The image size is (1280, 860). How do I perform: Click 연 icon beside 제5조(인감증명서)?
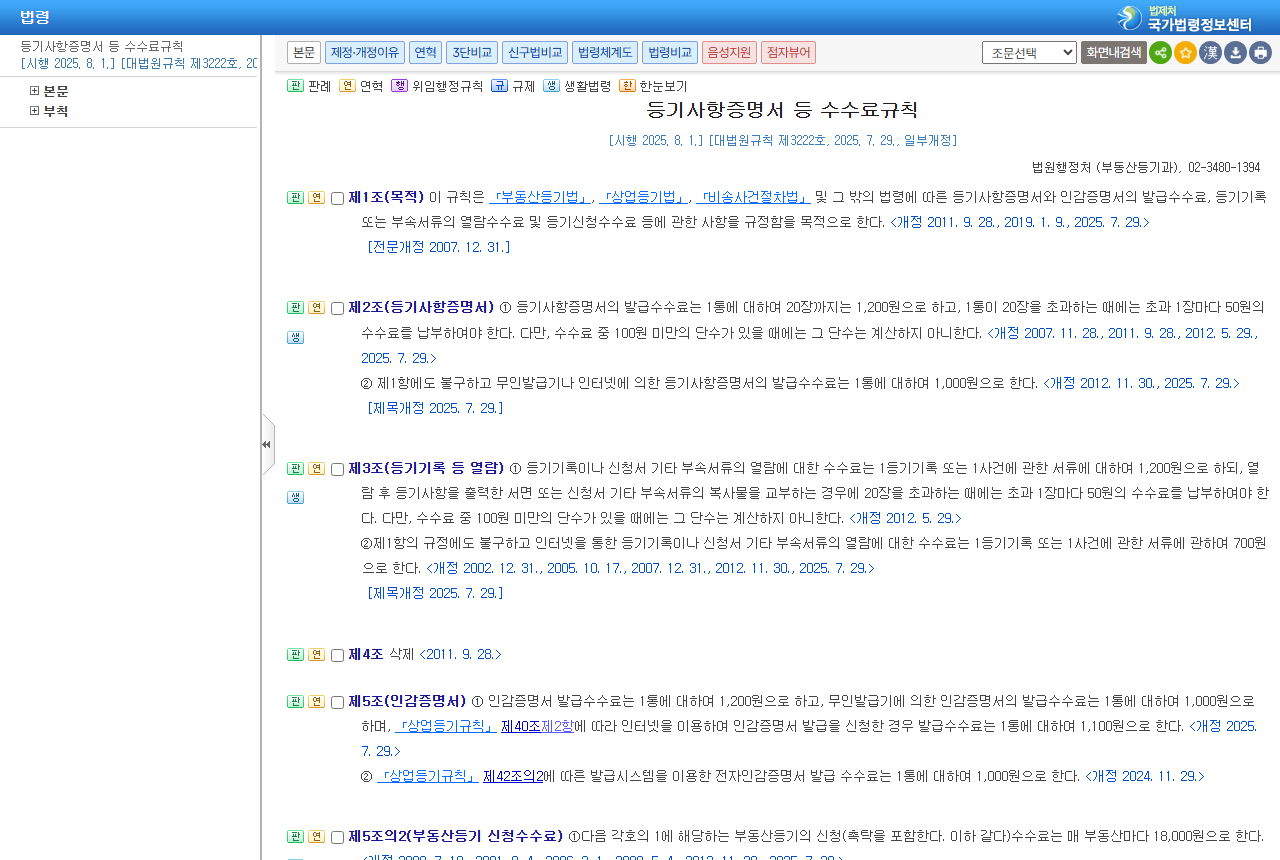(x=316, y=701)
